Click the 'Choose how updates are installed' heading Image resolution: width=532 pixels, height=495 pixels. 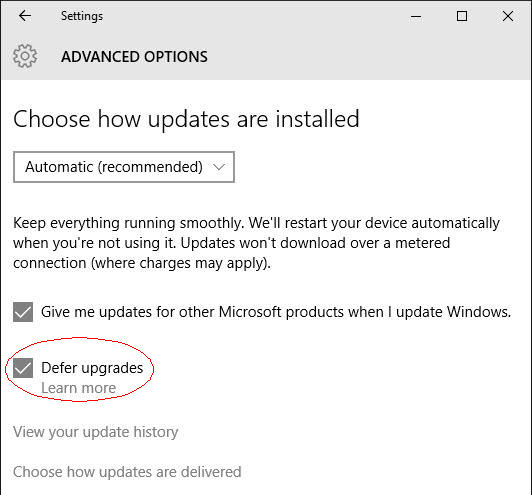coord(186,119)
